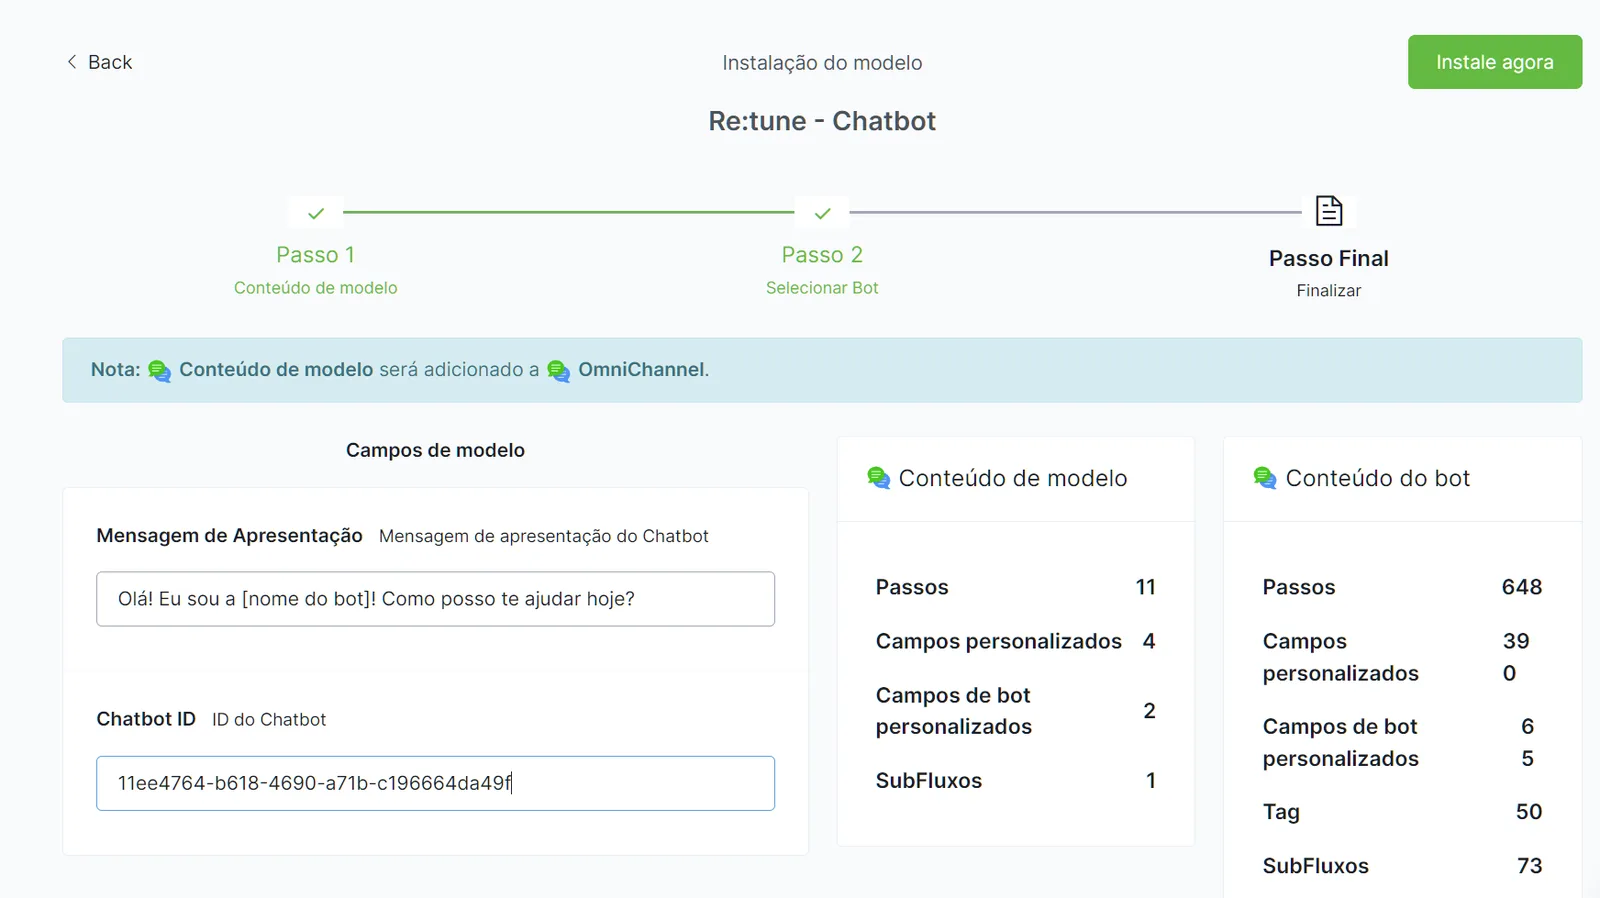Click the 'ID do Chatbot' description text

[x=269, y=720]
